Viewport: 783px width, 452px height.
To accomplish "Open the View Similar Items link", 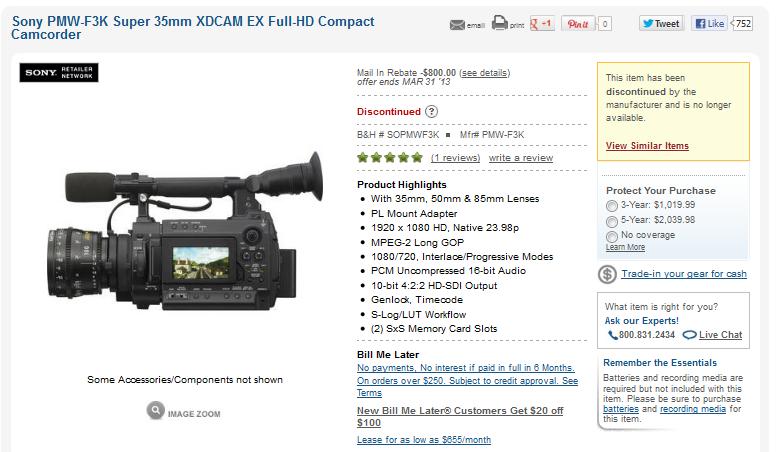I will coord(647,146).
